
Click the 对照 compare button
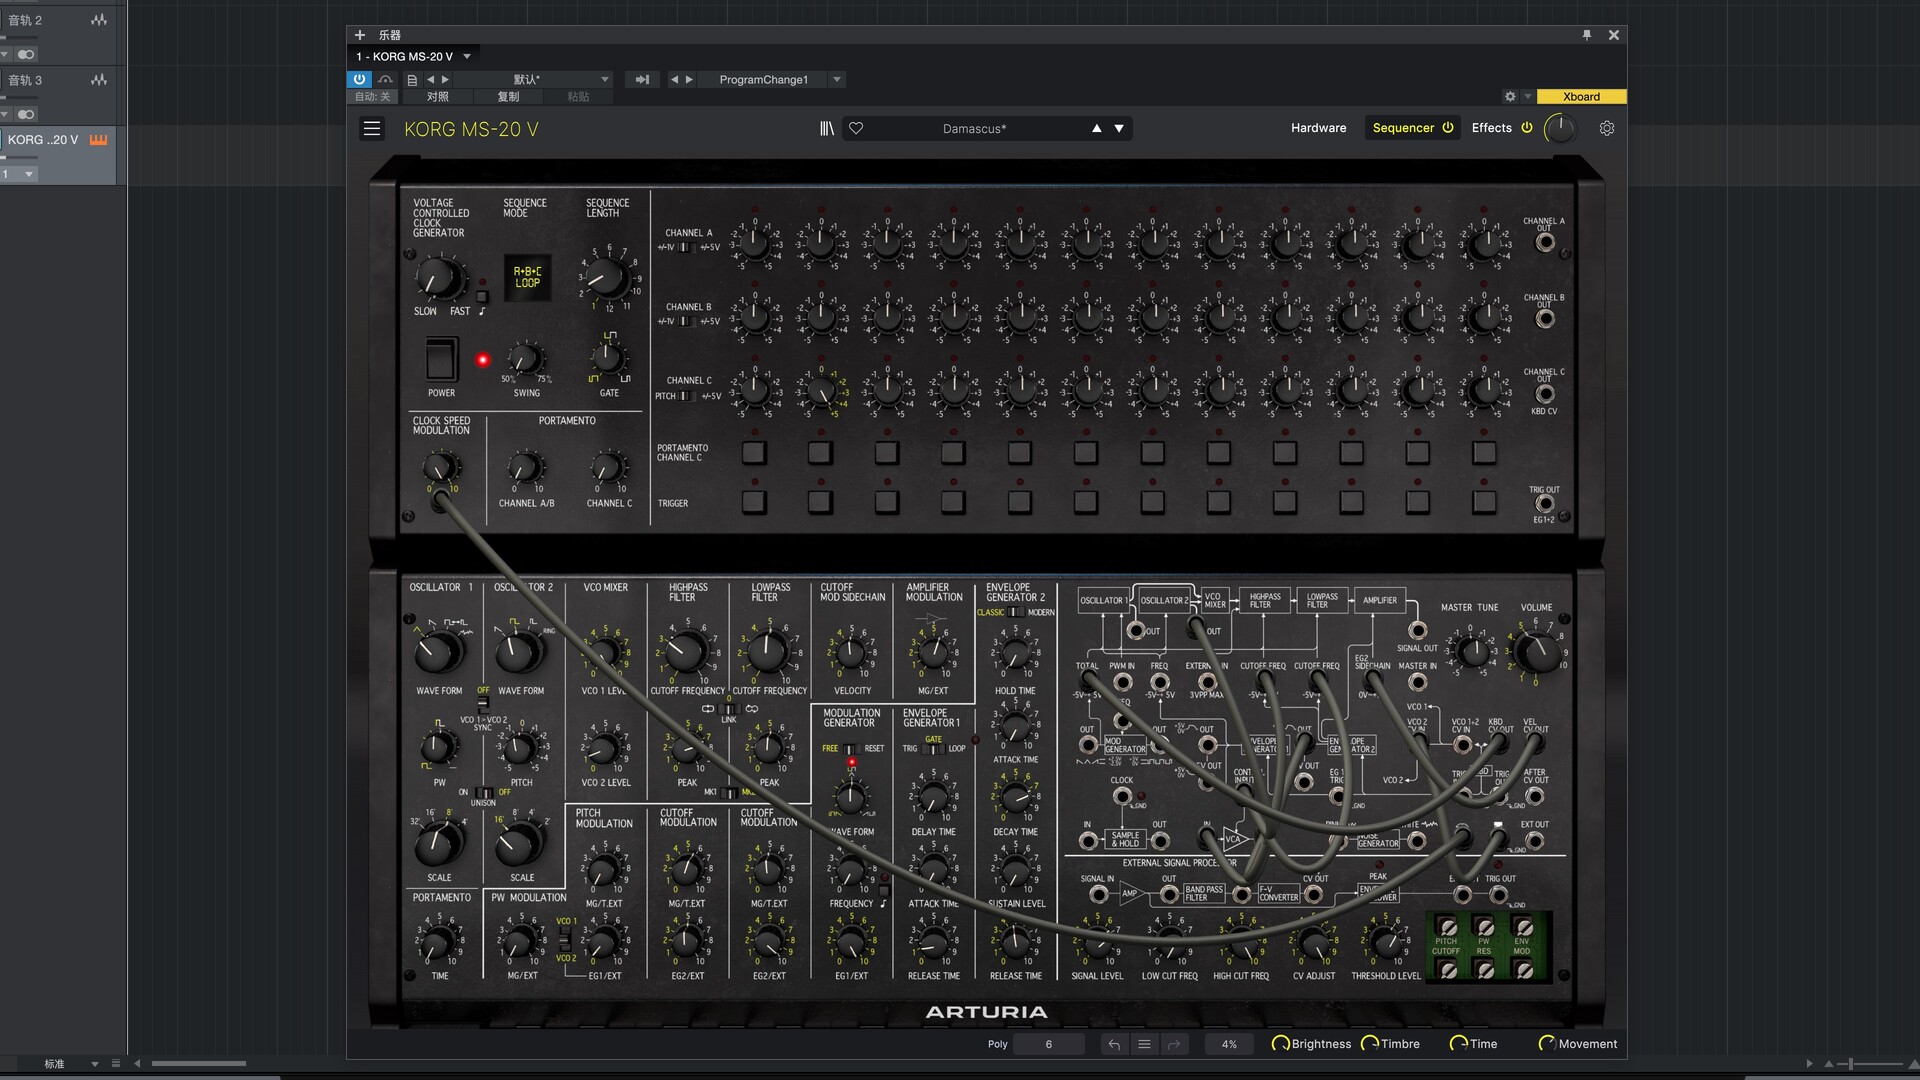[x=438, y=97]
